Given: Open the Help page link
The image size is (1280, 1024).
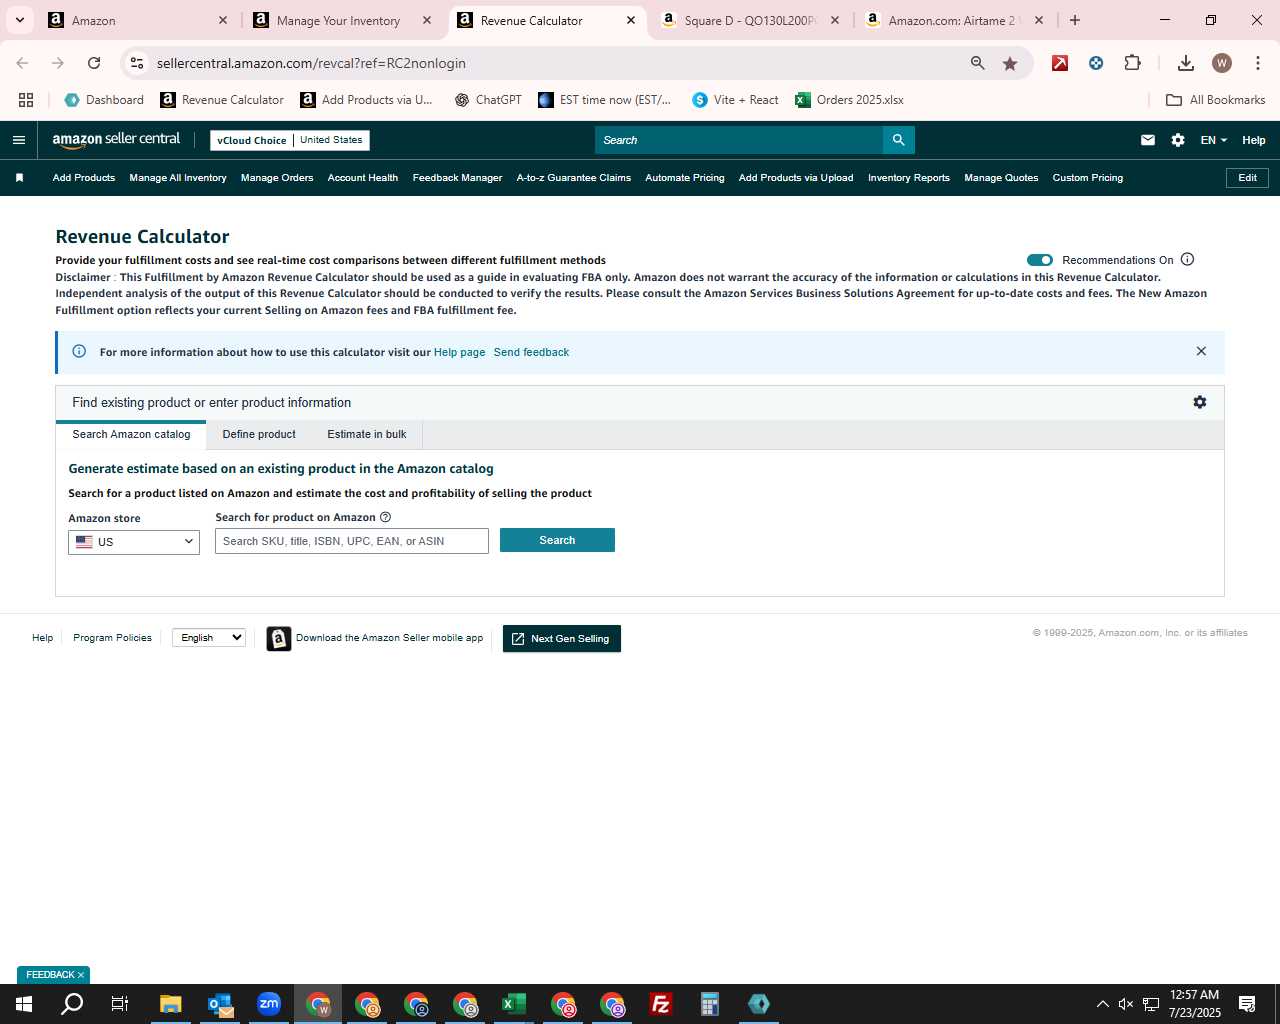Looking at the screenshot, I should coord(459,352).
